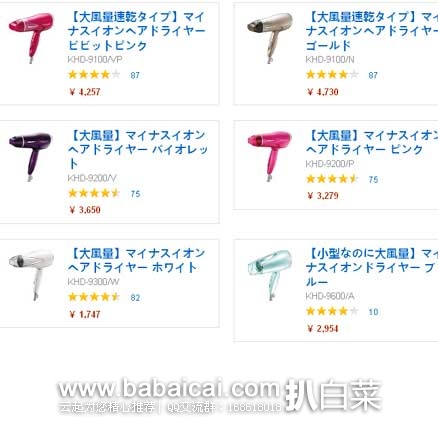Open the violet KHD-9200/V dryer image
This screenshot has width=438, height=424.
tap(30, 157)
